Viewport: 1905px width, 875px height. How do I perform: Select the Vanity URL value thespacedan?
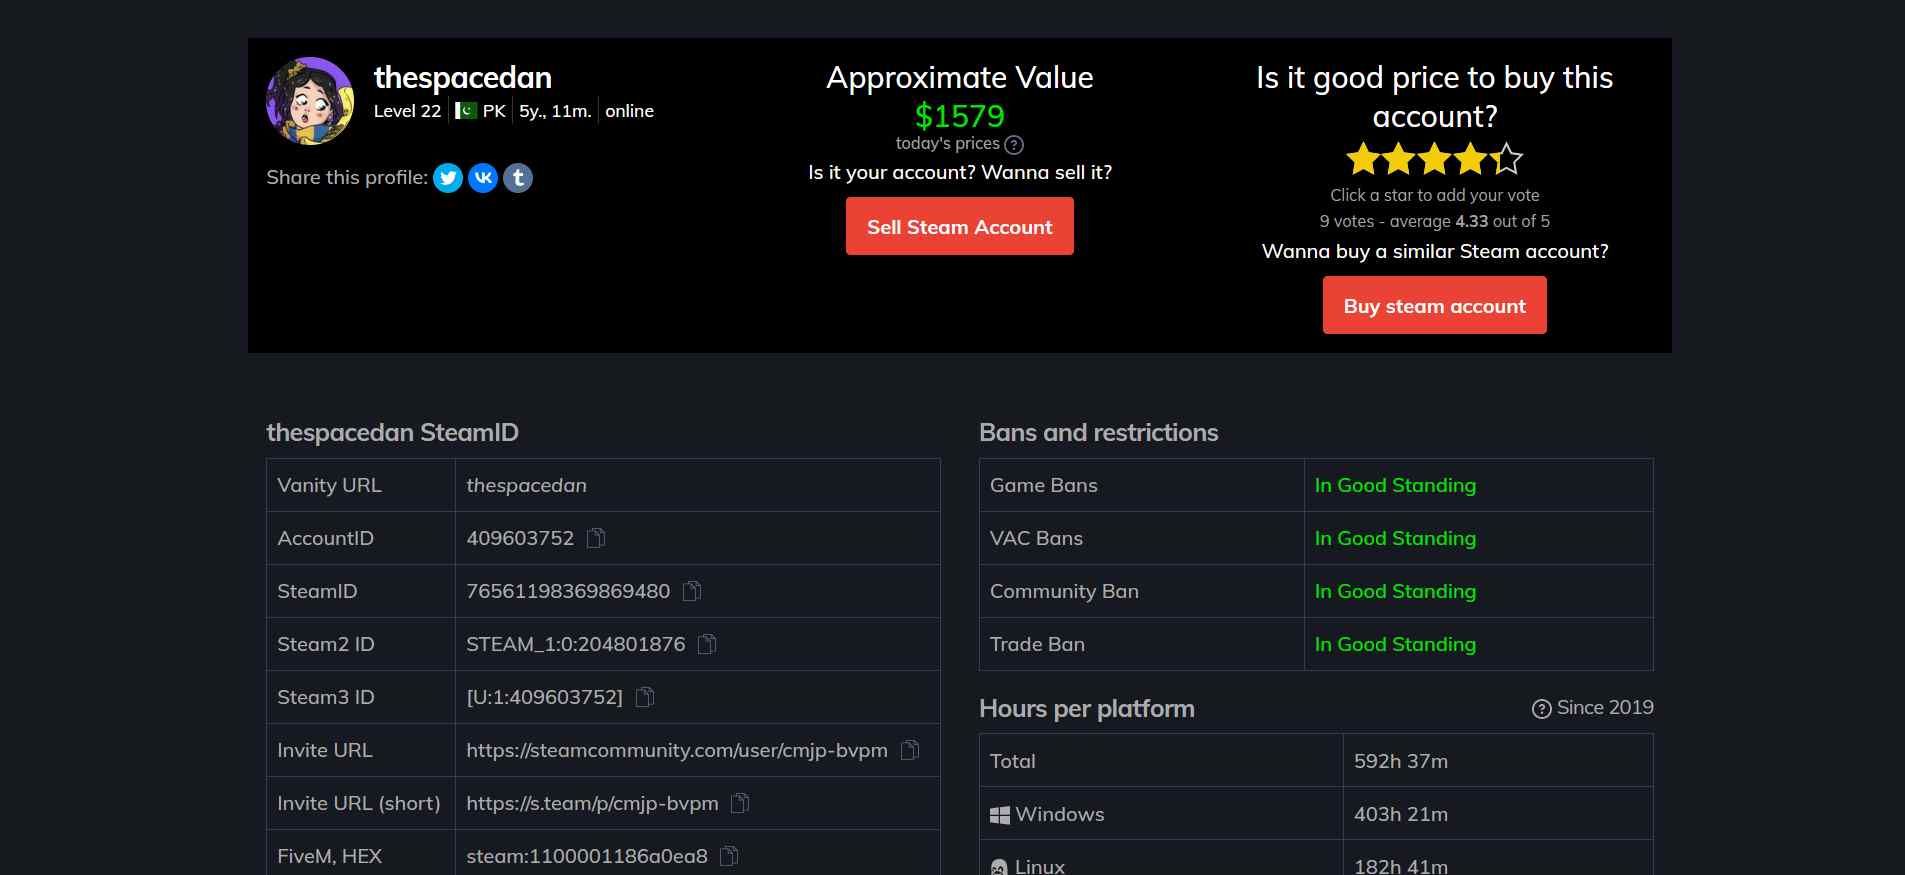coord(526,485)
